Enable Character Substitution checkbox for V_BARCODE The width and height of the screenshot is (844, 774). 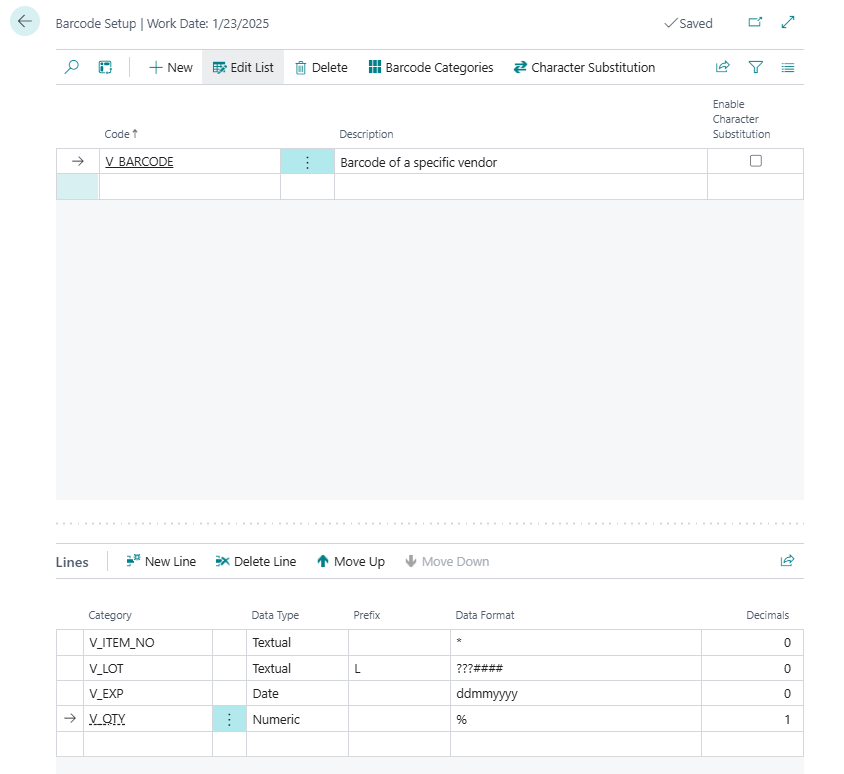point(756,161)
